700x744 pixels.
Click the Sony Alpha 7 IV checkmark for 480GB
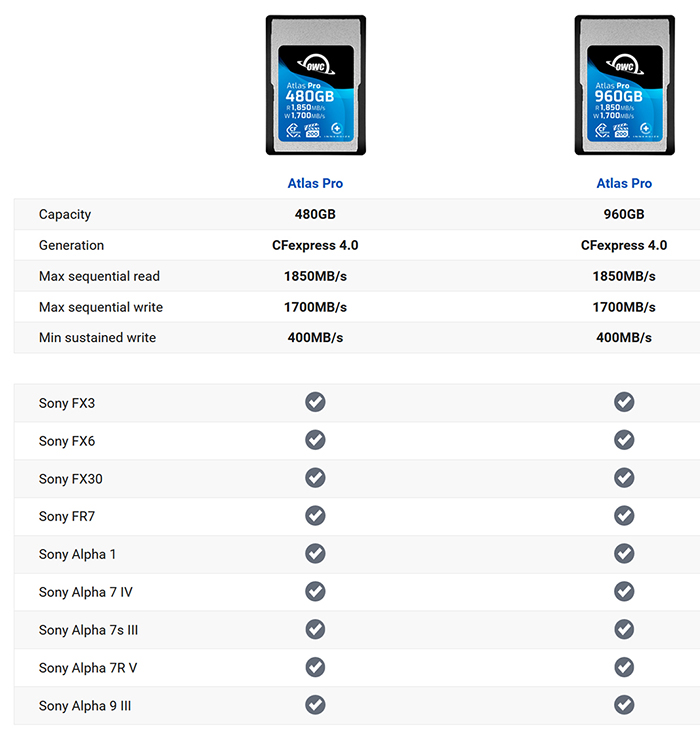315,591
